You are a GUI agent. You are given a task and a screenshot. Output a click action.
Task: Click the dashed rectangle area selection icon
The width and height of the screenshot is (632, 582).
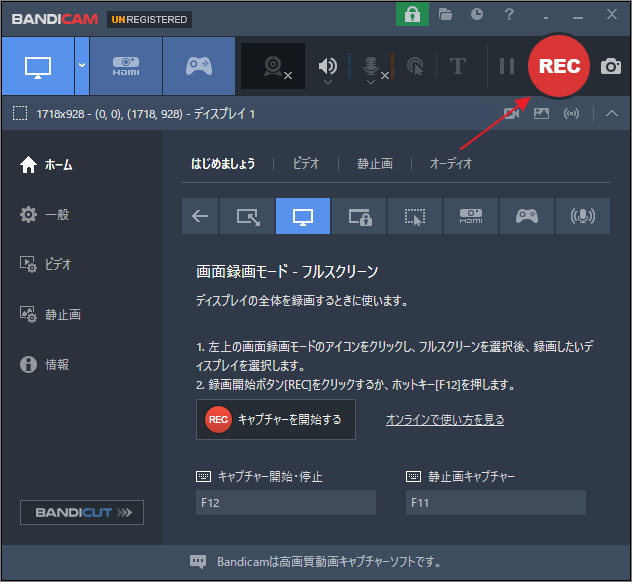point(20,114)
